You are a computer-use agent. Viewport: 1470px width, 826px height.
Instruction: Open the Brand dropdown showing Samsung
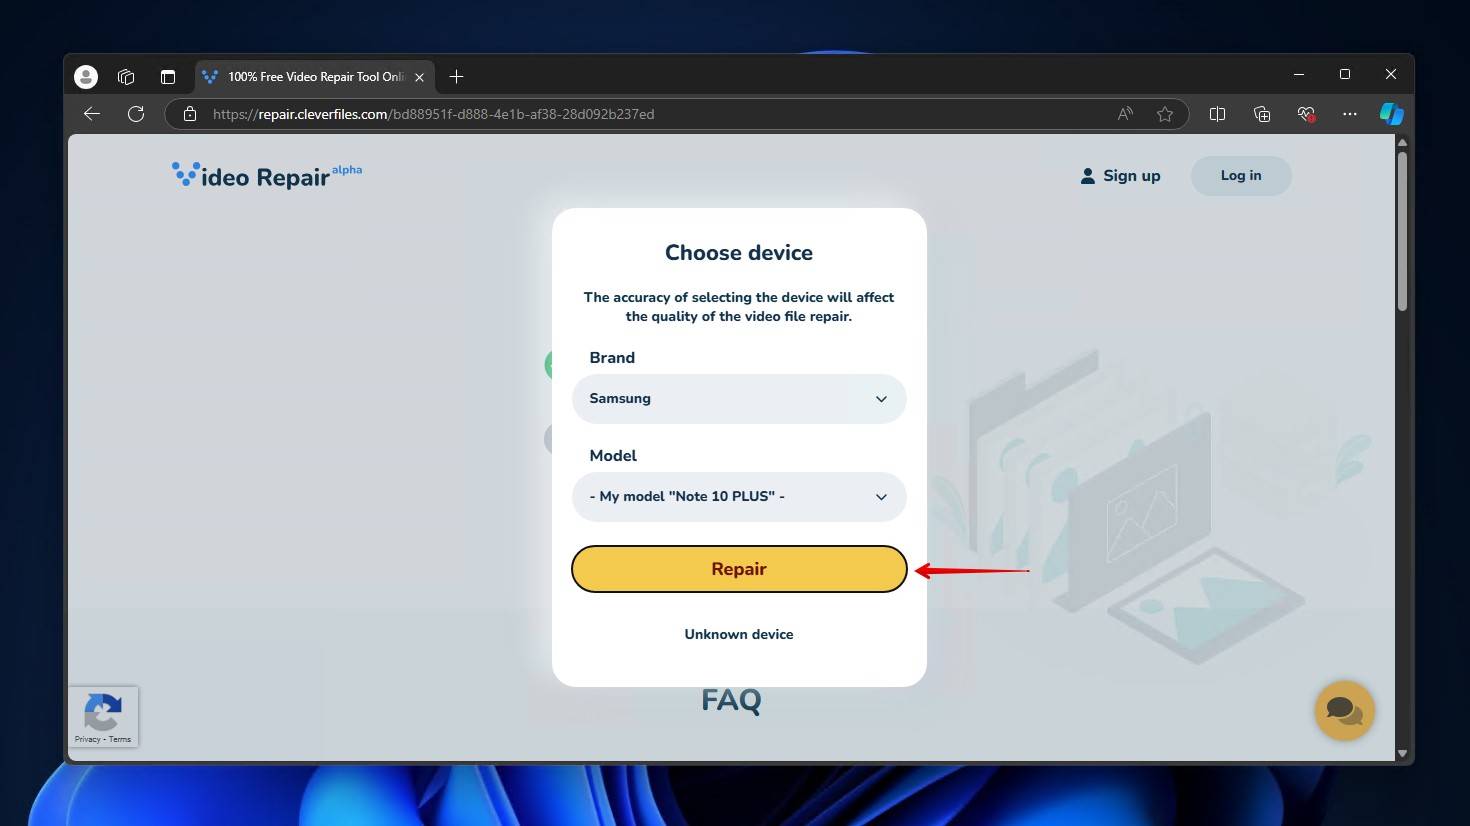click(x=739, y=399)
